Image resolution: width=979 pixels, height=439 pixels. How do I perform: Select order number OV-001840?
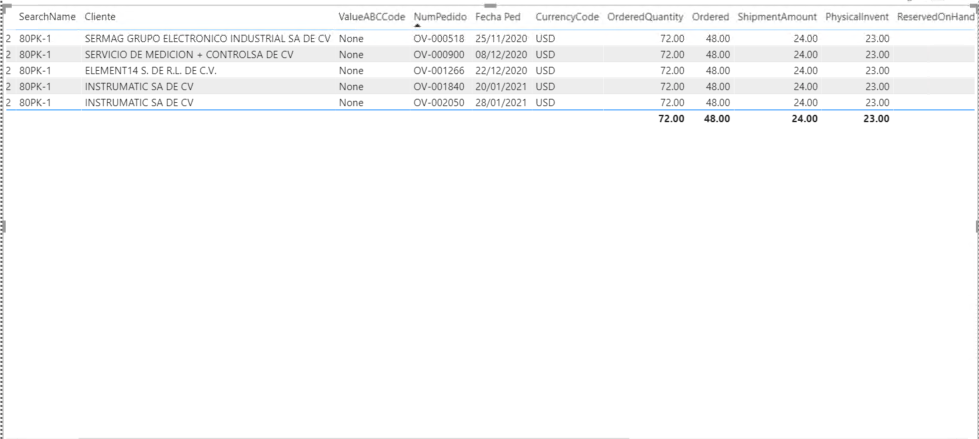click(x=439, y=87)
